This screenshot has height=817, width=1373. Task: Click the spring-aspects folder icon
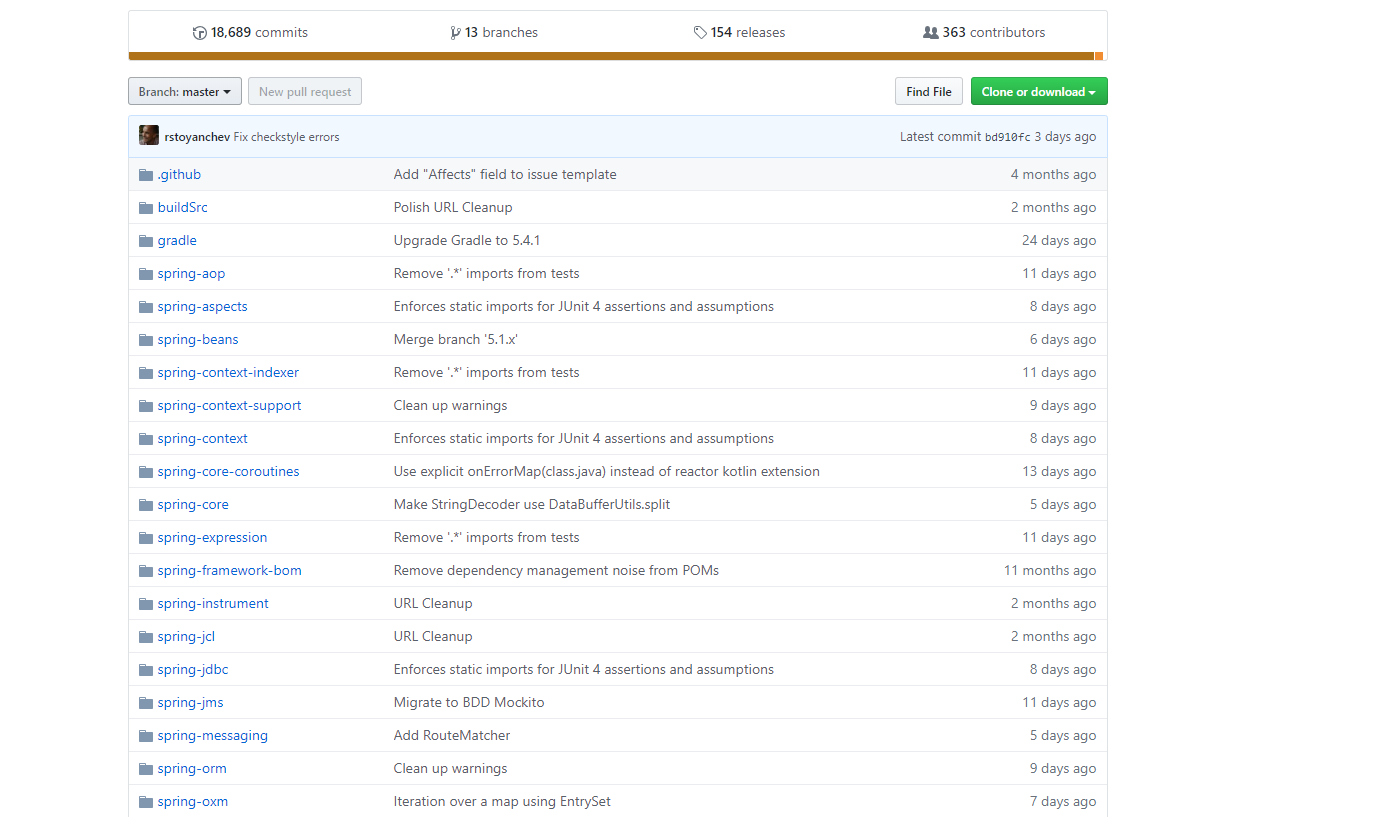tap(146, 307)
